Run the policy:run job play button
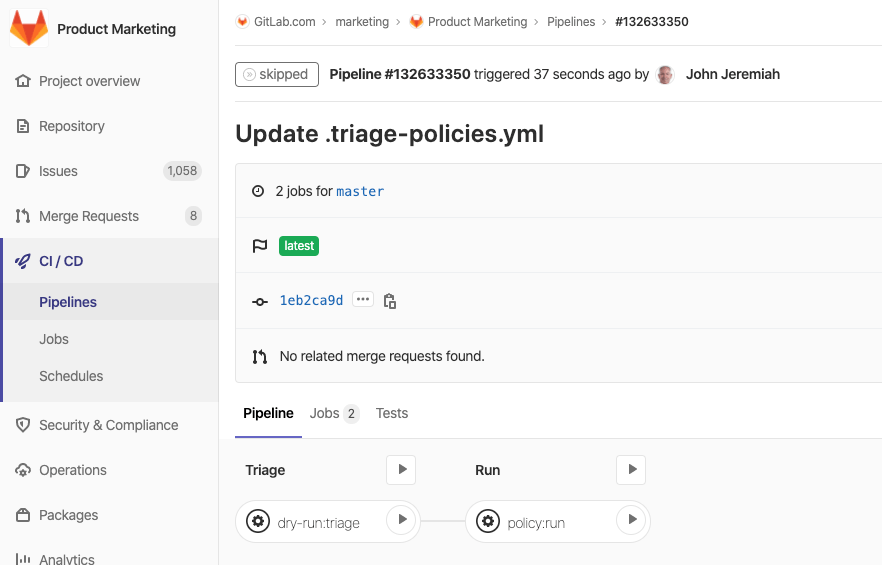The width and height of the screenshot is (882, 565). 631,520
